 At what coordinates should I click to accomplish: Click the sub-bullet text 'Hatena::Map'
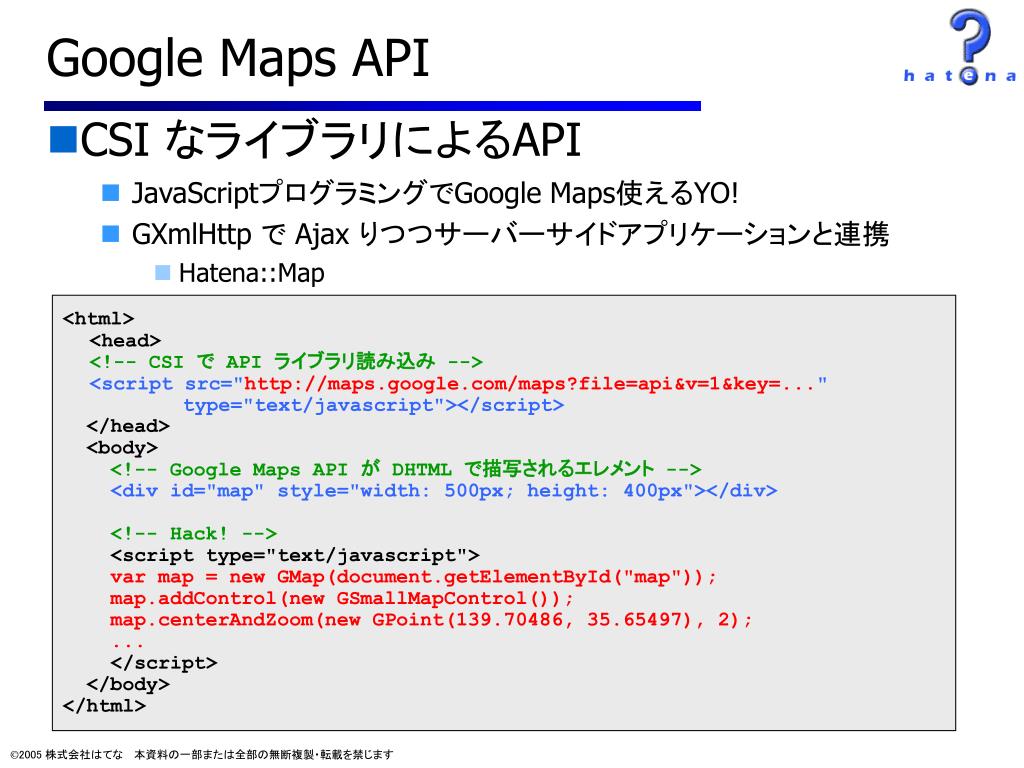[x=251, y=273]
